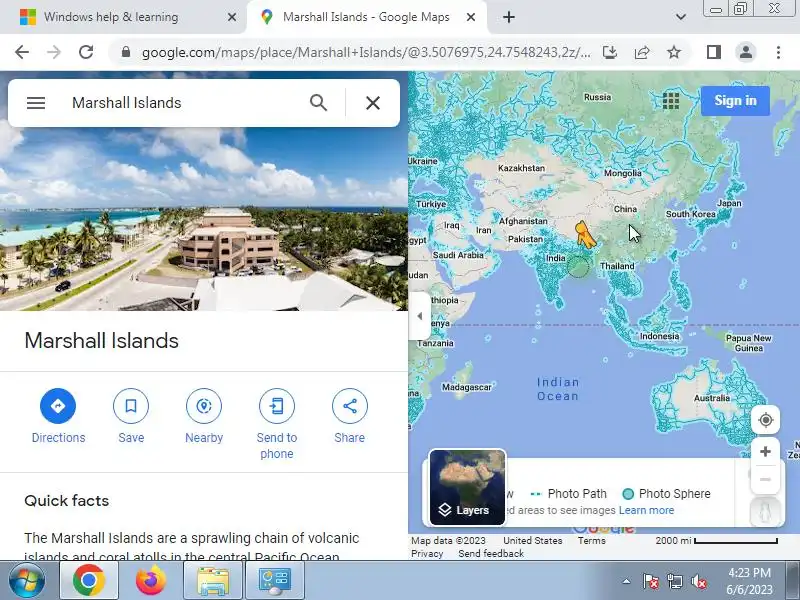800x600 pixels.
Task: Clear the Marshall Islands search
Action: (373, 103)
